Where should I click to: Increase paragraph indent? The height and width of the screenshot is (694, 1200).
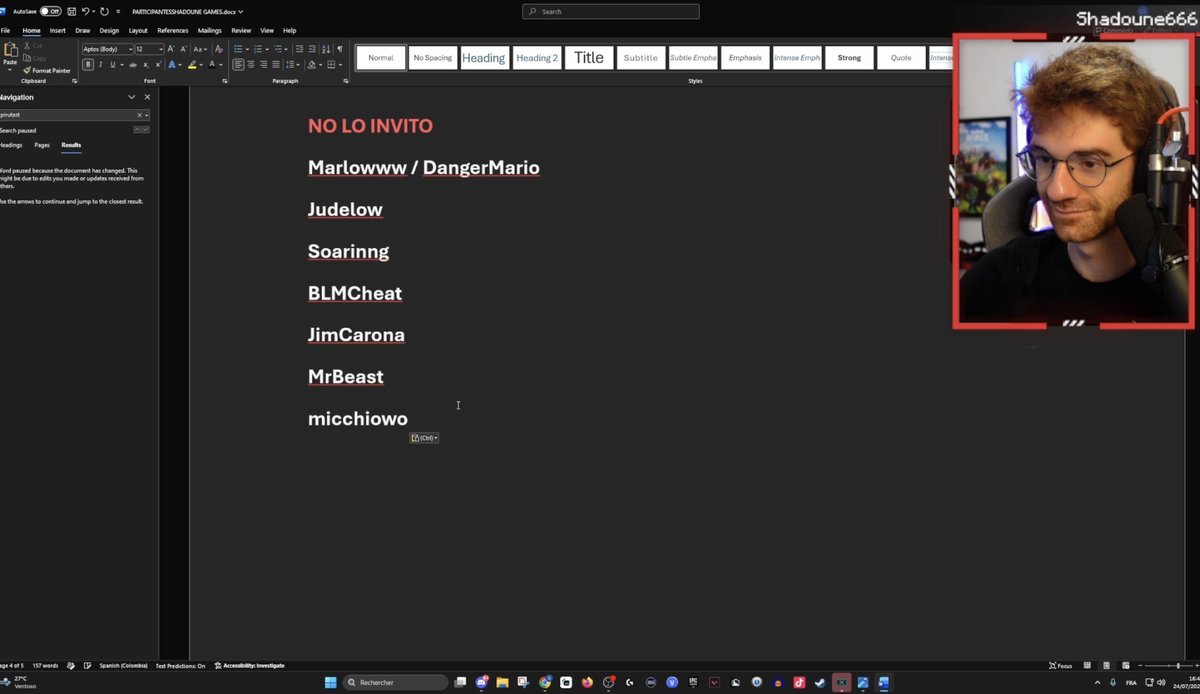[x=312, y=49]
